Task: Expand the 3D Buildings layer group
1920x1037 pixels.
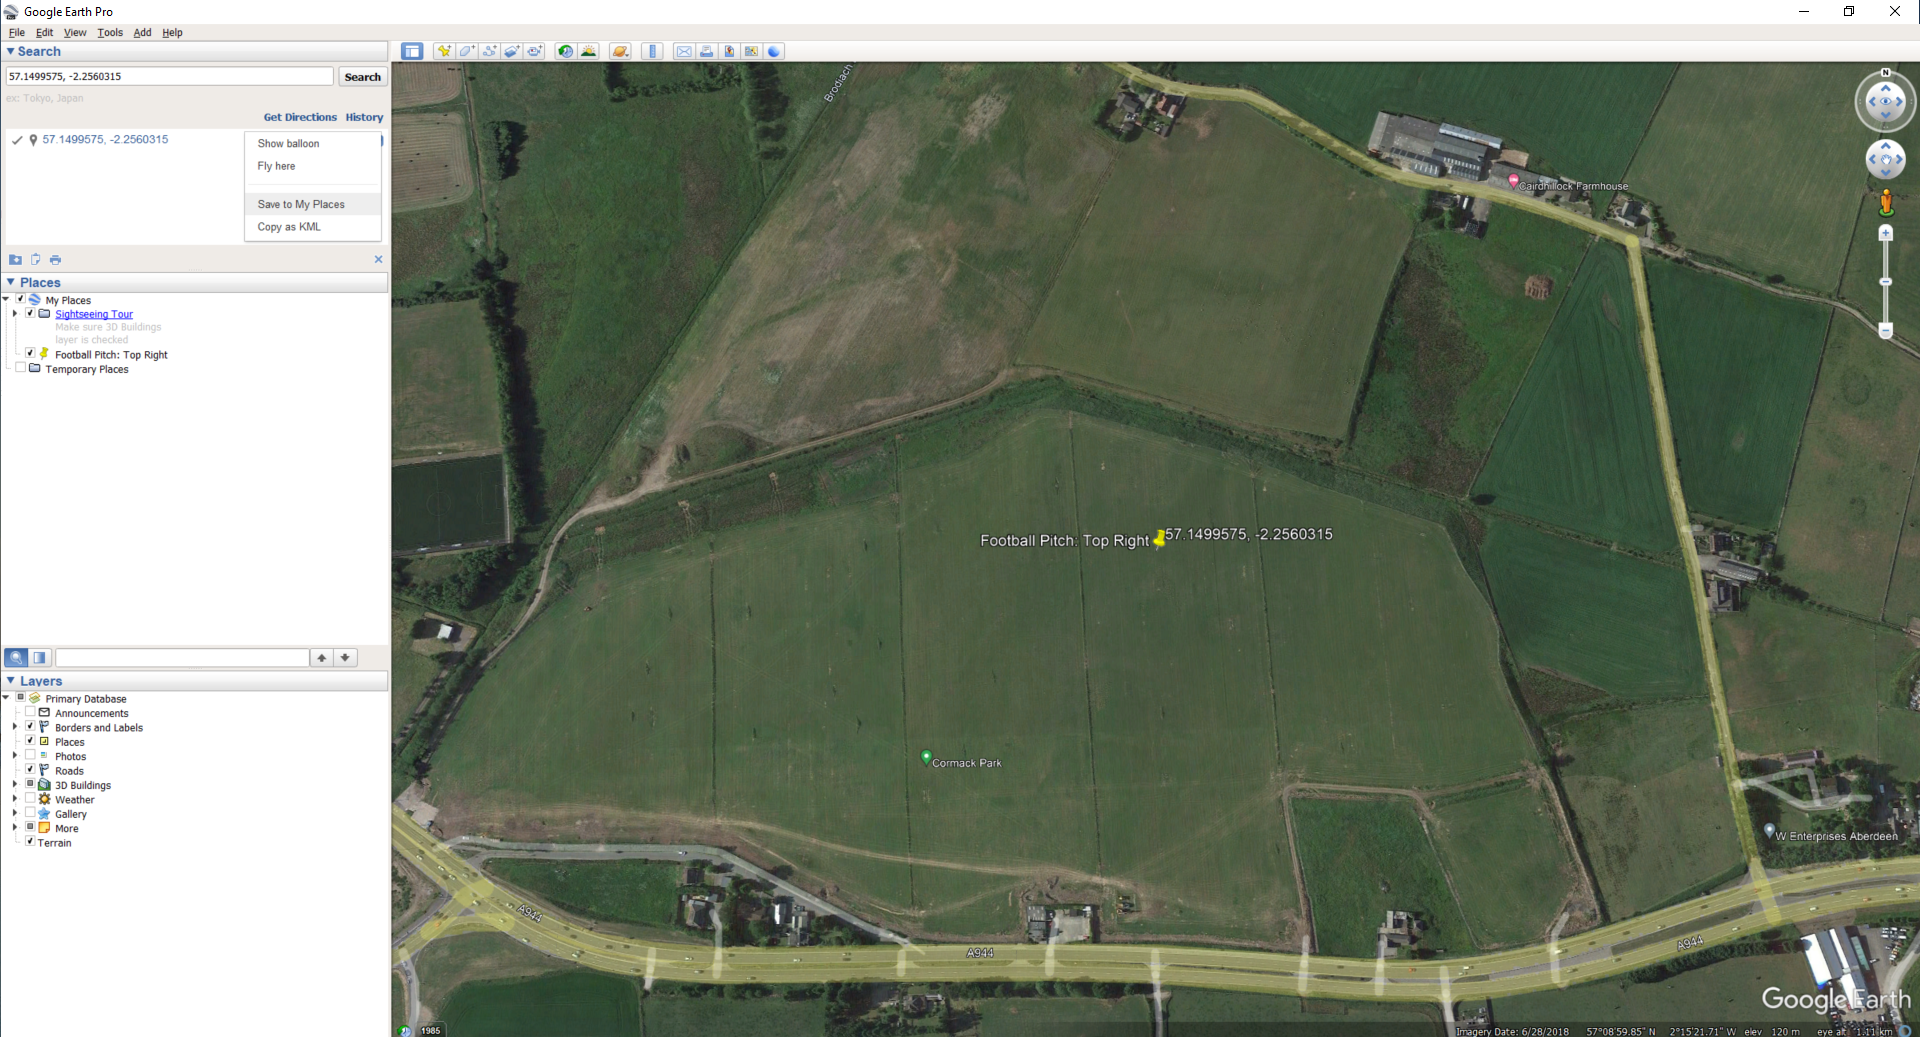Action: pyautogui.click(x=15, y=785)
